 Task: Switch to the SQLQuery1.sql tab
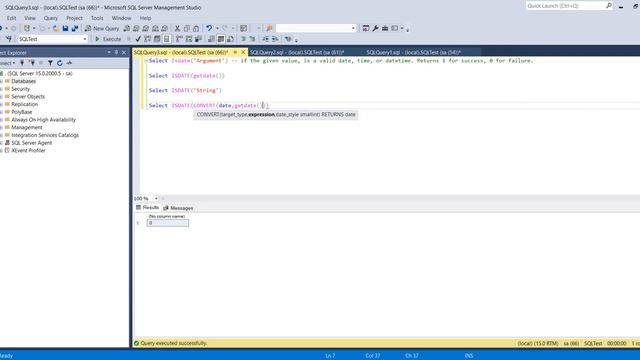tap(413, 52)
